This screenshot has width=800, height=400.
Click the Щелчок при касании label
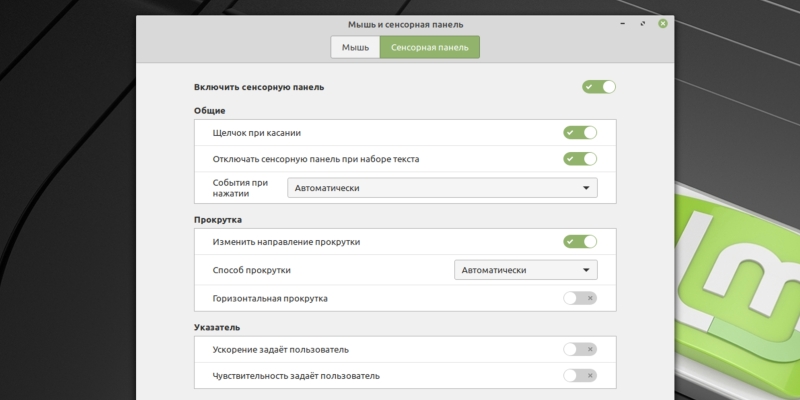[x=257, y=133]
